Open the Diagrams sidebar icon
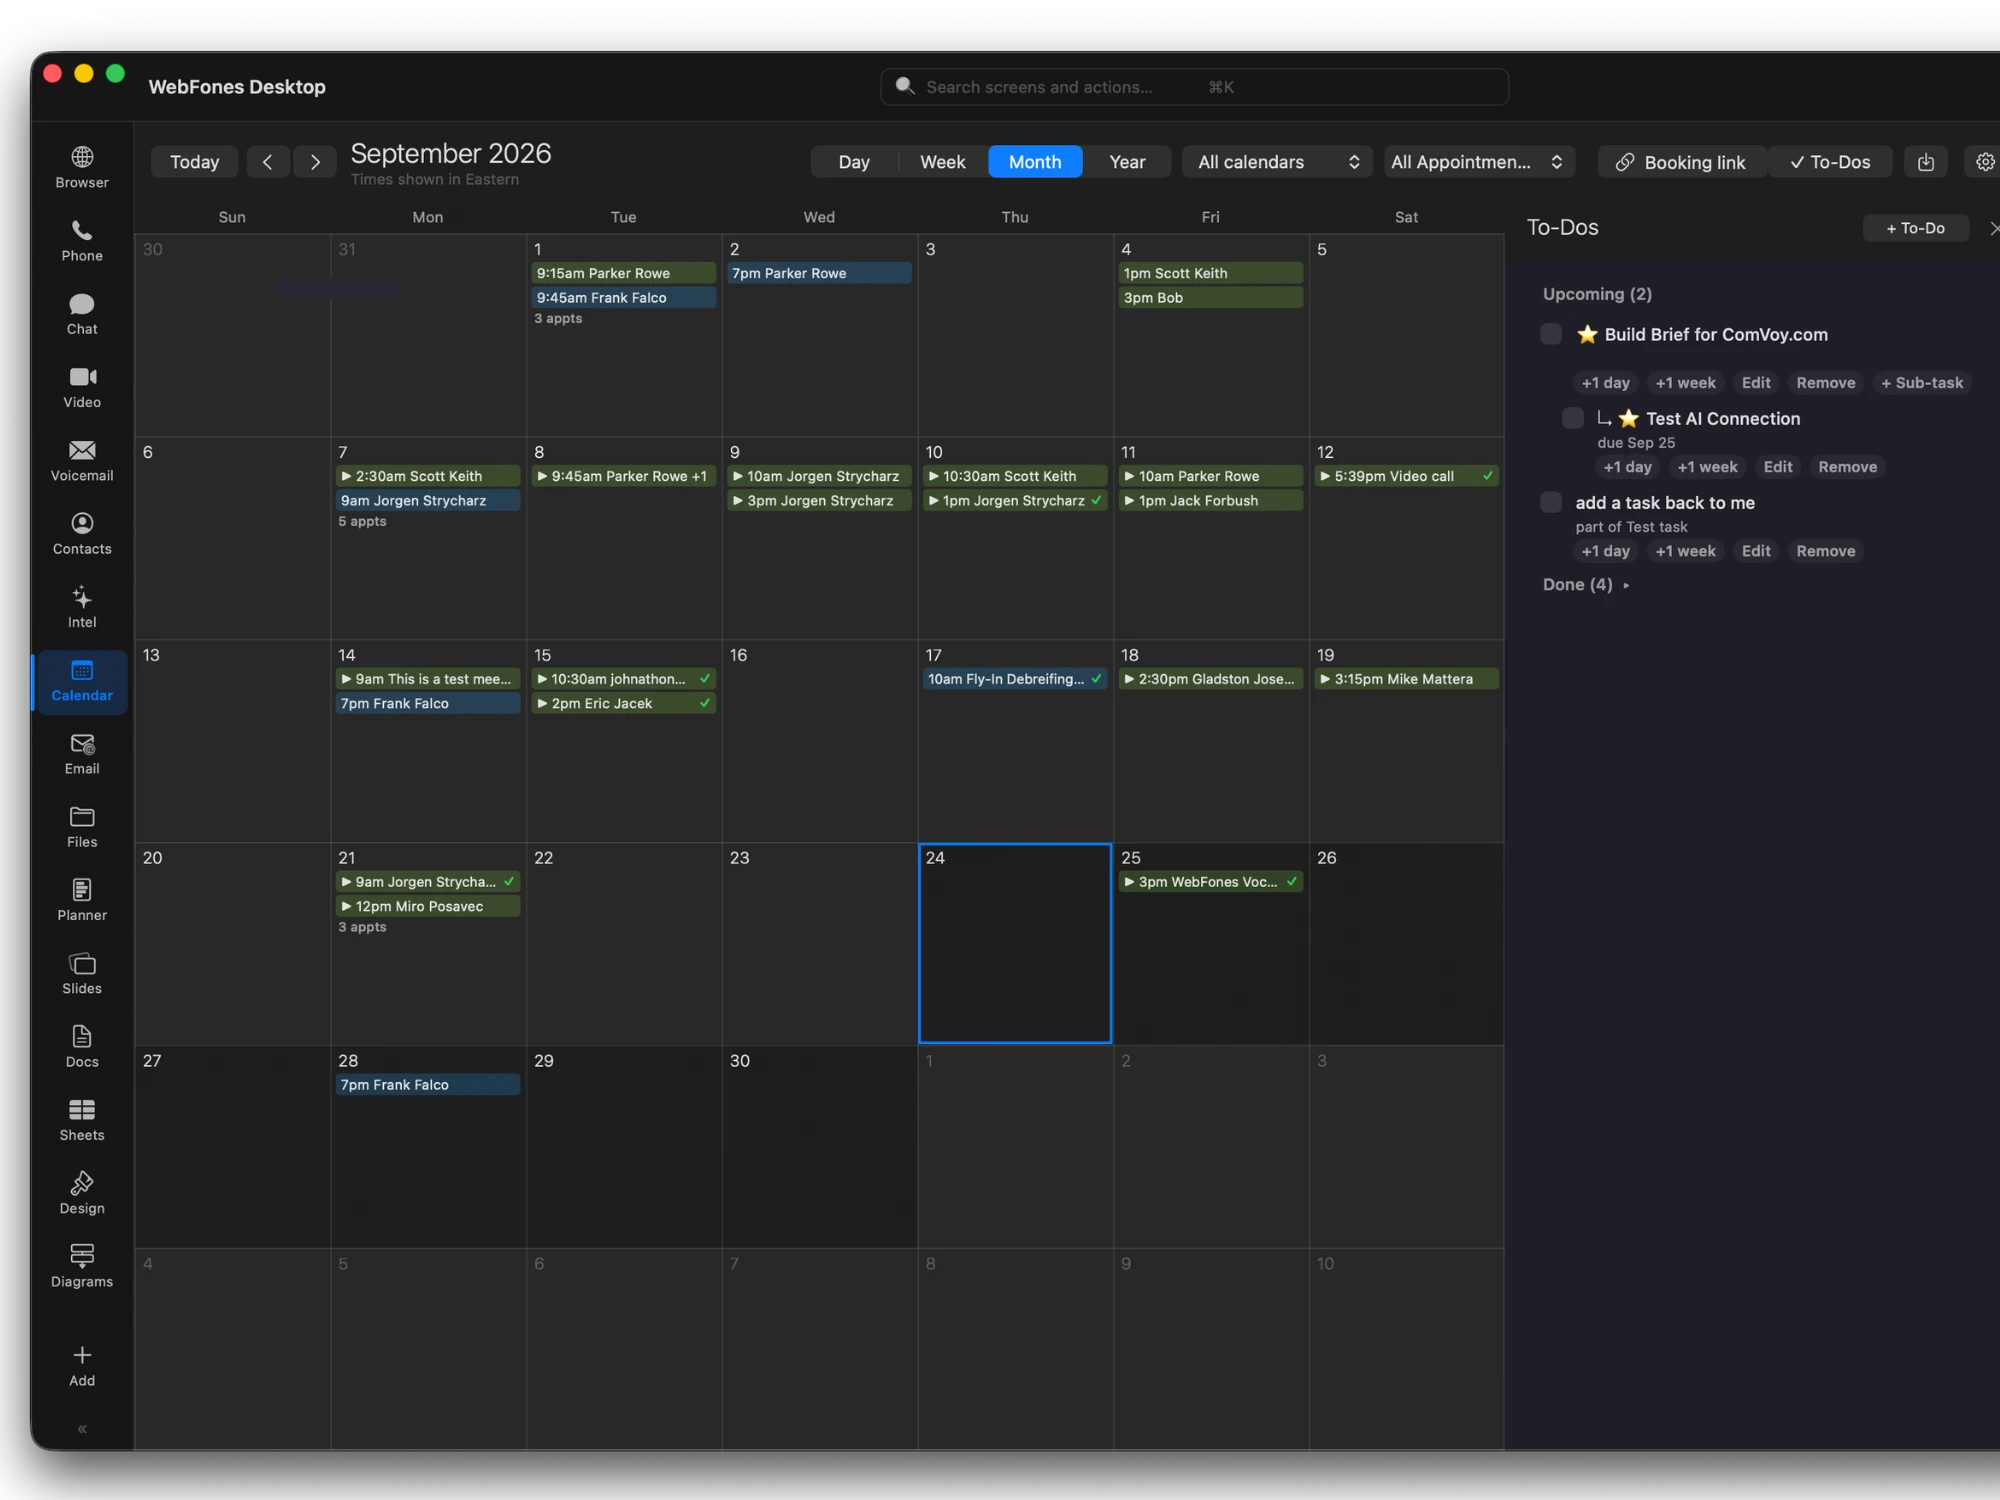Screen dimensions: 2000x1500 click(x=82, y=1267)
